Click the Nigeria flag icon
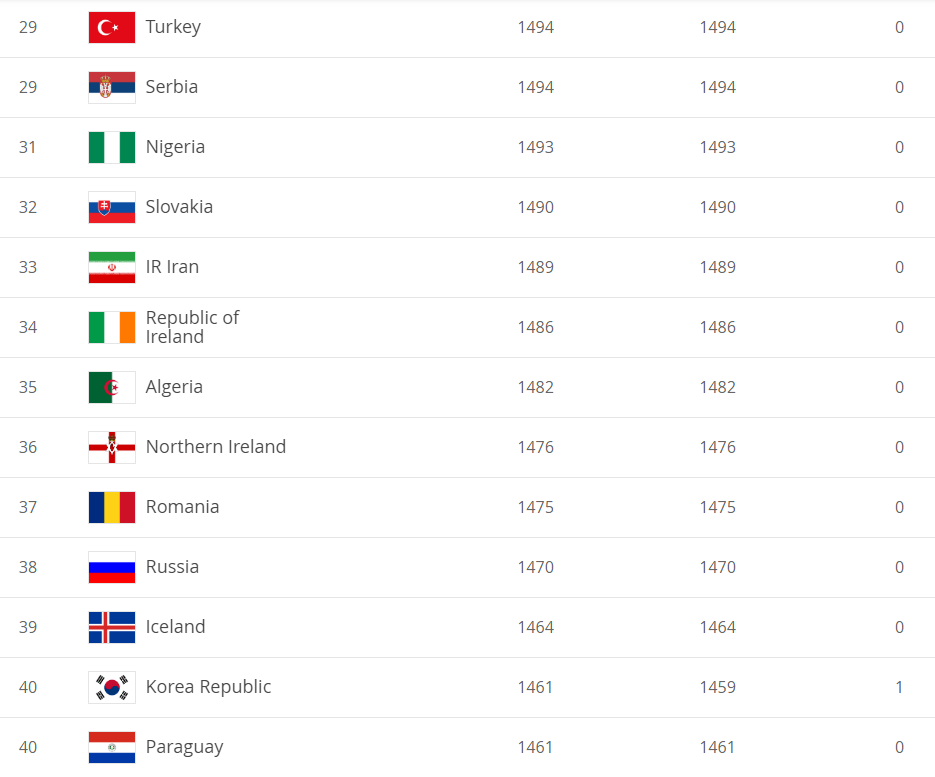The height and width of the screenshot is (777, 935). pos(111,147)
